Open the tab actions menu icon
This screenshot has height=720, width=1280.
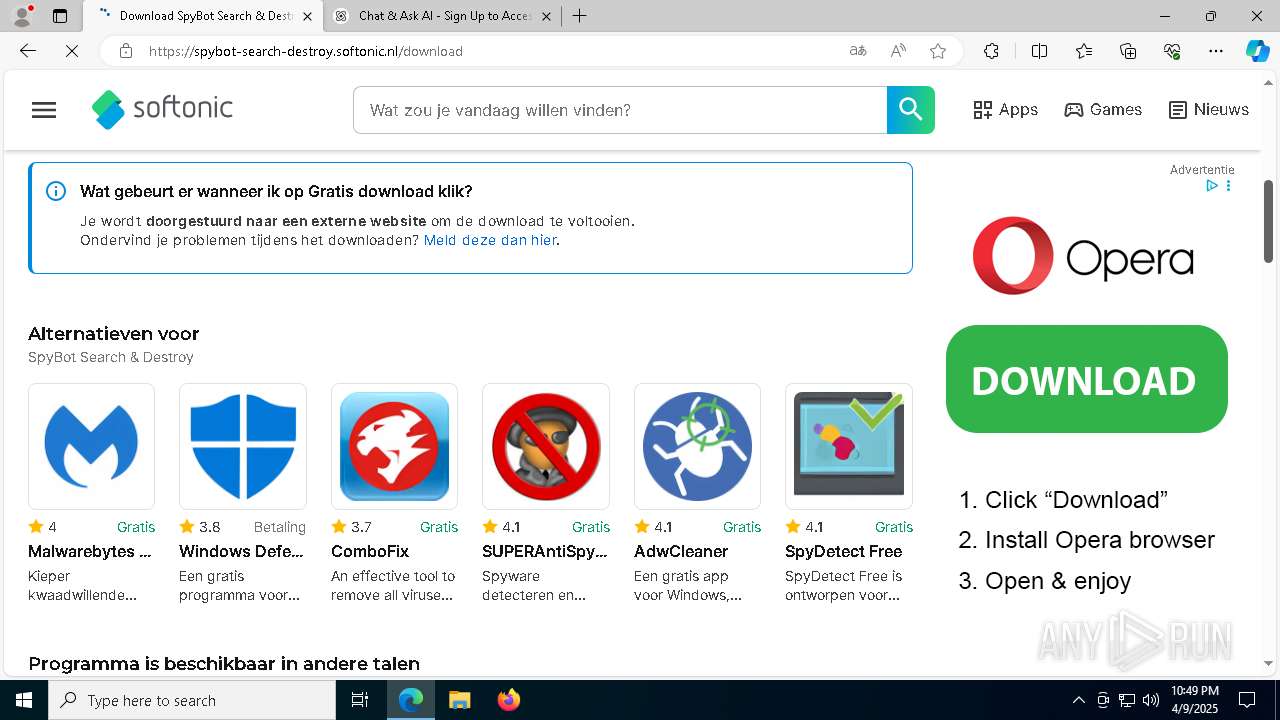click(60, 16)
